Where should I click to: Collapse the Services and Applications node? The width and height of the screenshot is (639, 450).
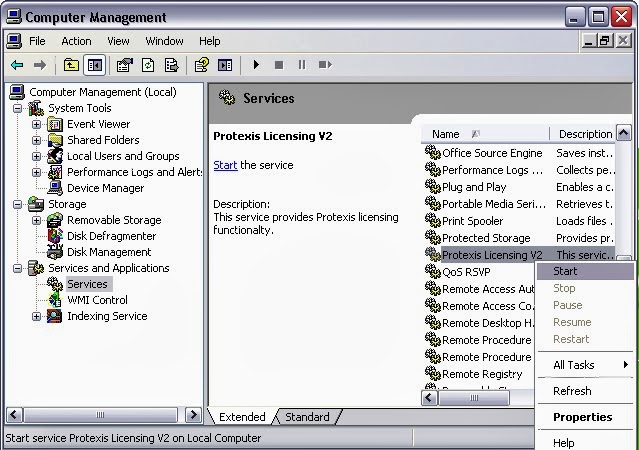(18, 268)
